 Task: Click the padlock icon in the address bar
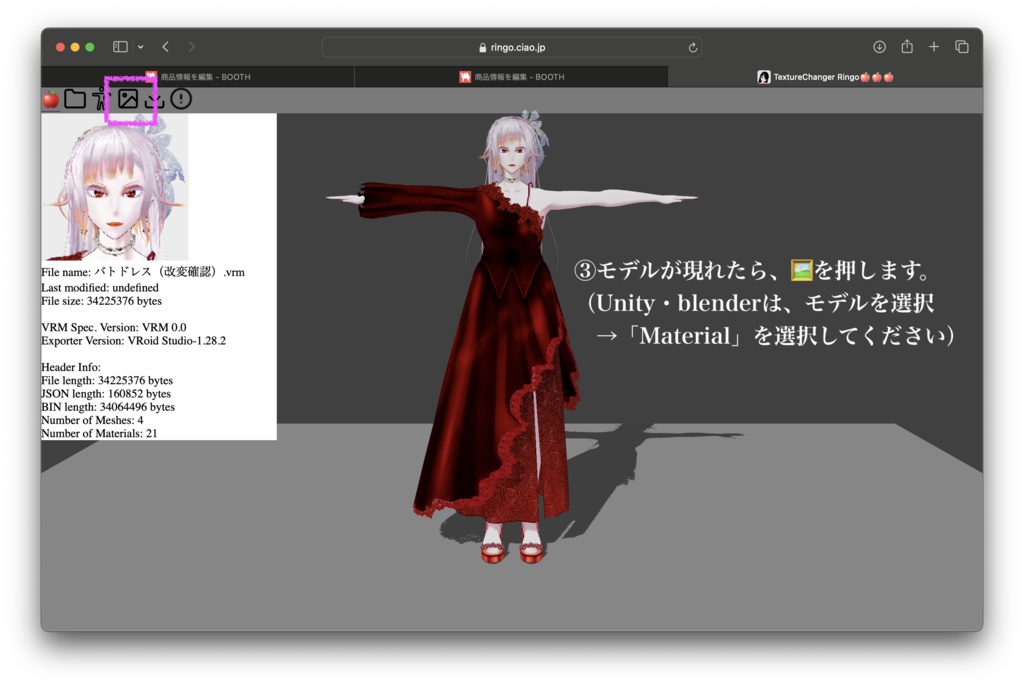coord(483,46)
